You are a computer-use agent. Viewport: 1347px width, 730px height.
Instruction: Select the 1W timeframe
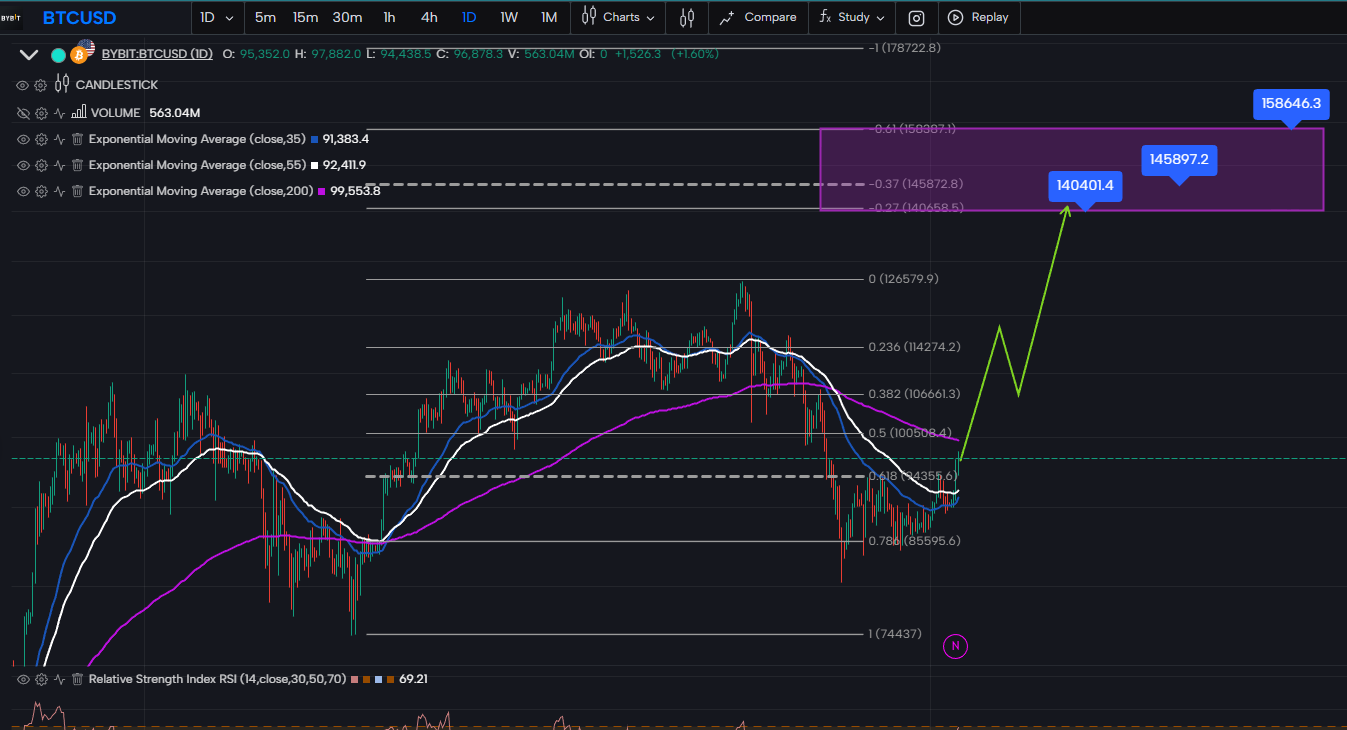[x=509, y=17]
